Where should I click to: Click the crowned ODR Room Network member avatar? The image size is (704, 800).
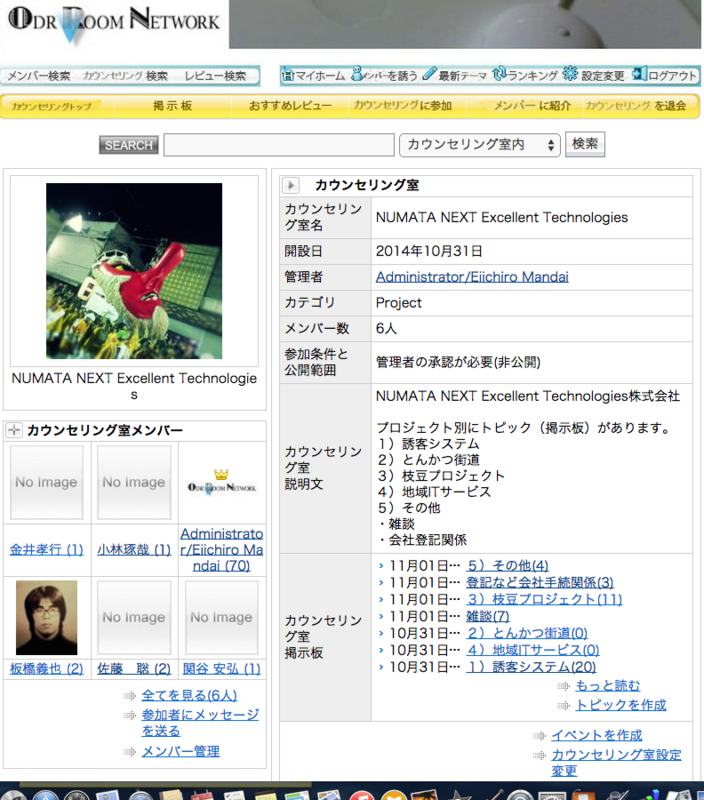click(x=221, y=482)
